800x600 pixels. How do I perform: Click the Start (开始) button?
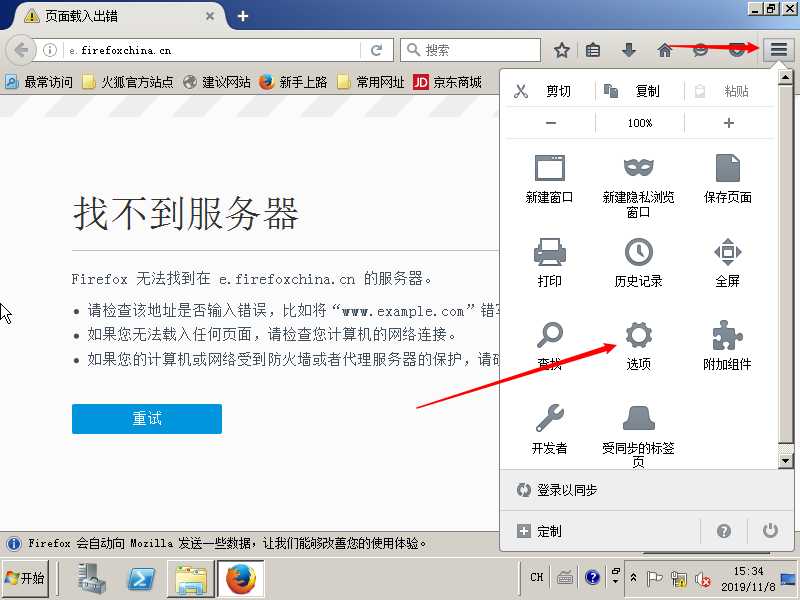click(25, 578)
